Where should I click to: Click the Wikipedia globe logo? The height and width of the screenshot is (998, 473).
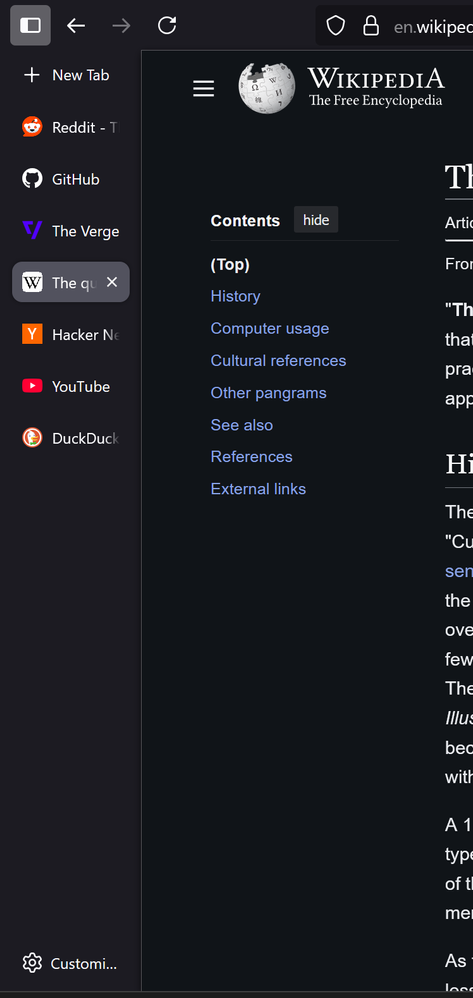tap(267, 88)
